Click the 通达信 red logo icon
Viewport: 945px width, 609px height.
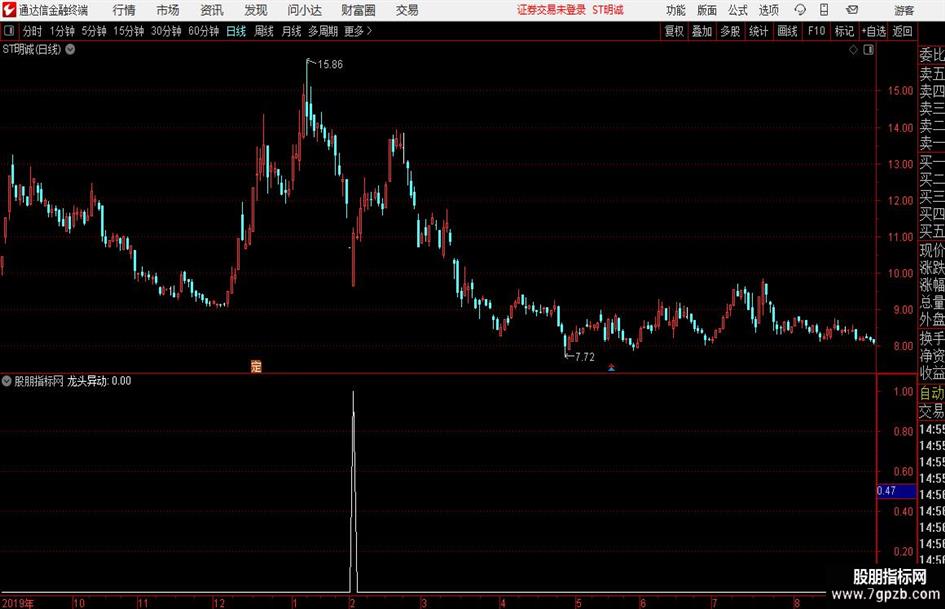coord(8,10)
